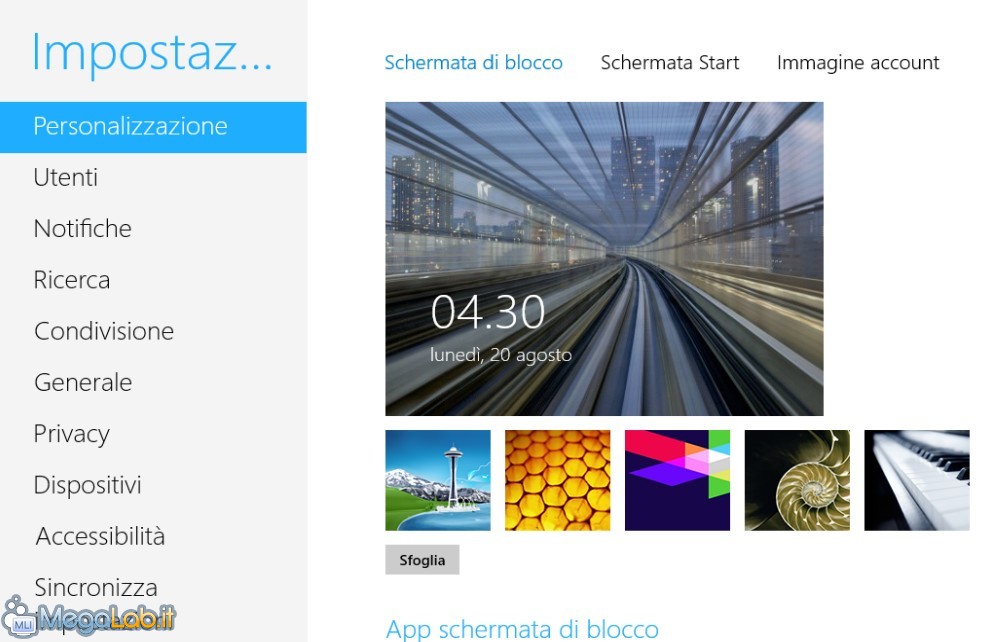Select the Schermata di blocco tab
982x642 pixels.
tap(473, 63)
